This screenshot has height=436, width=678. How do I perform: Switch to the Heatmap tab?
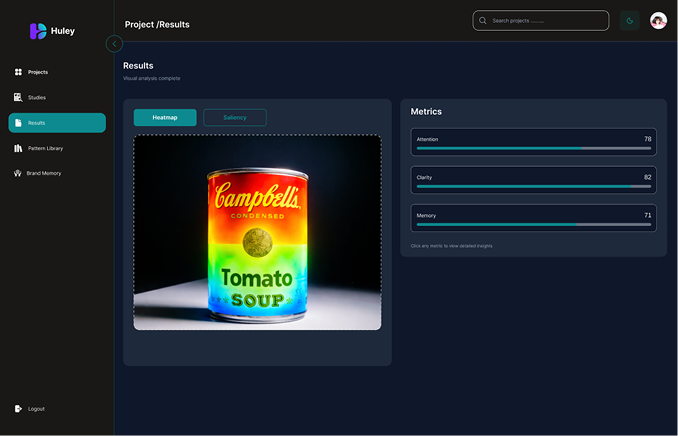coord(165,118)
